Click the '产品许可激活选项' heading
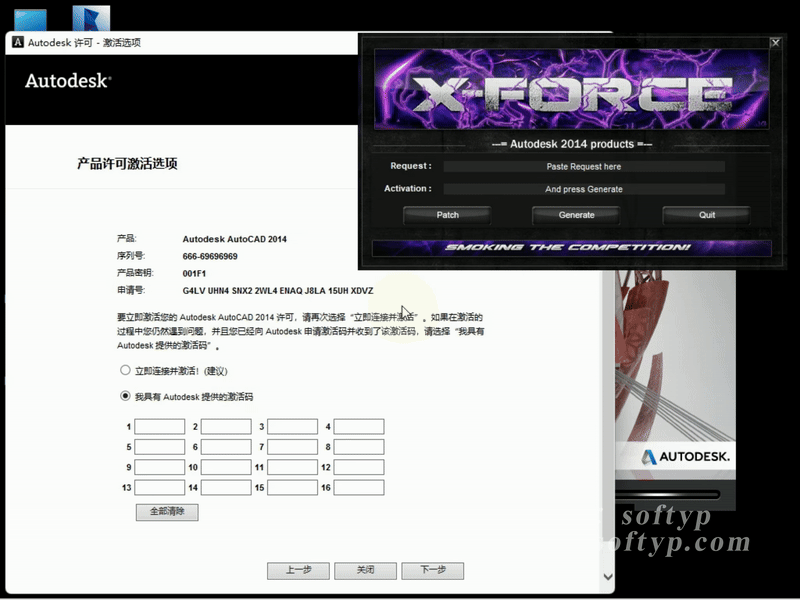 [127, 164]
